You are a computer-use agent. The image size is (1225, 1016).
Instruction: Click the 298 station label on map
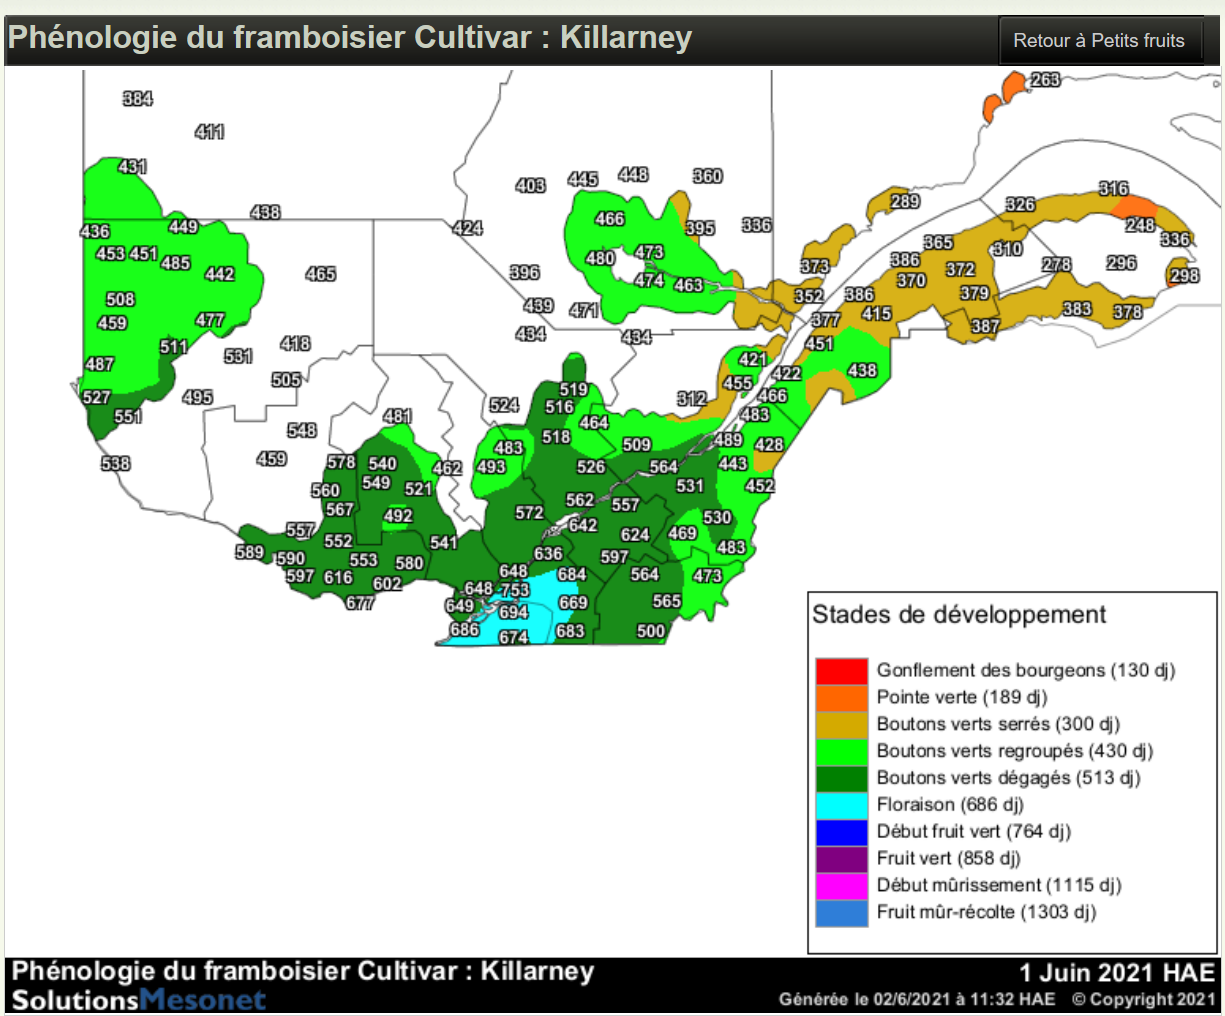pos(1184,276)
